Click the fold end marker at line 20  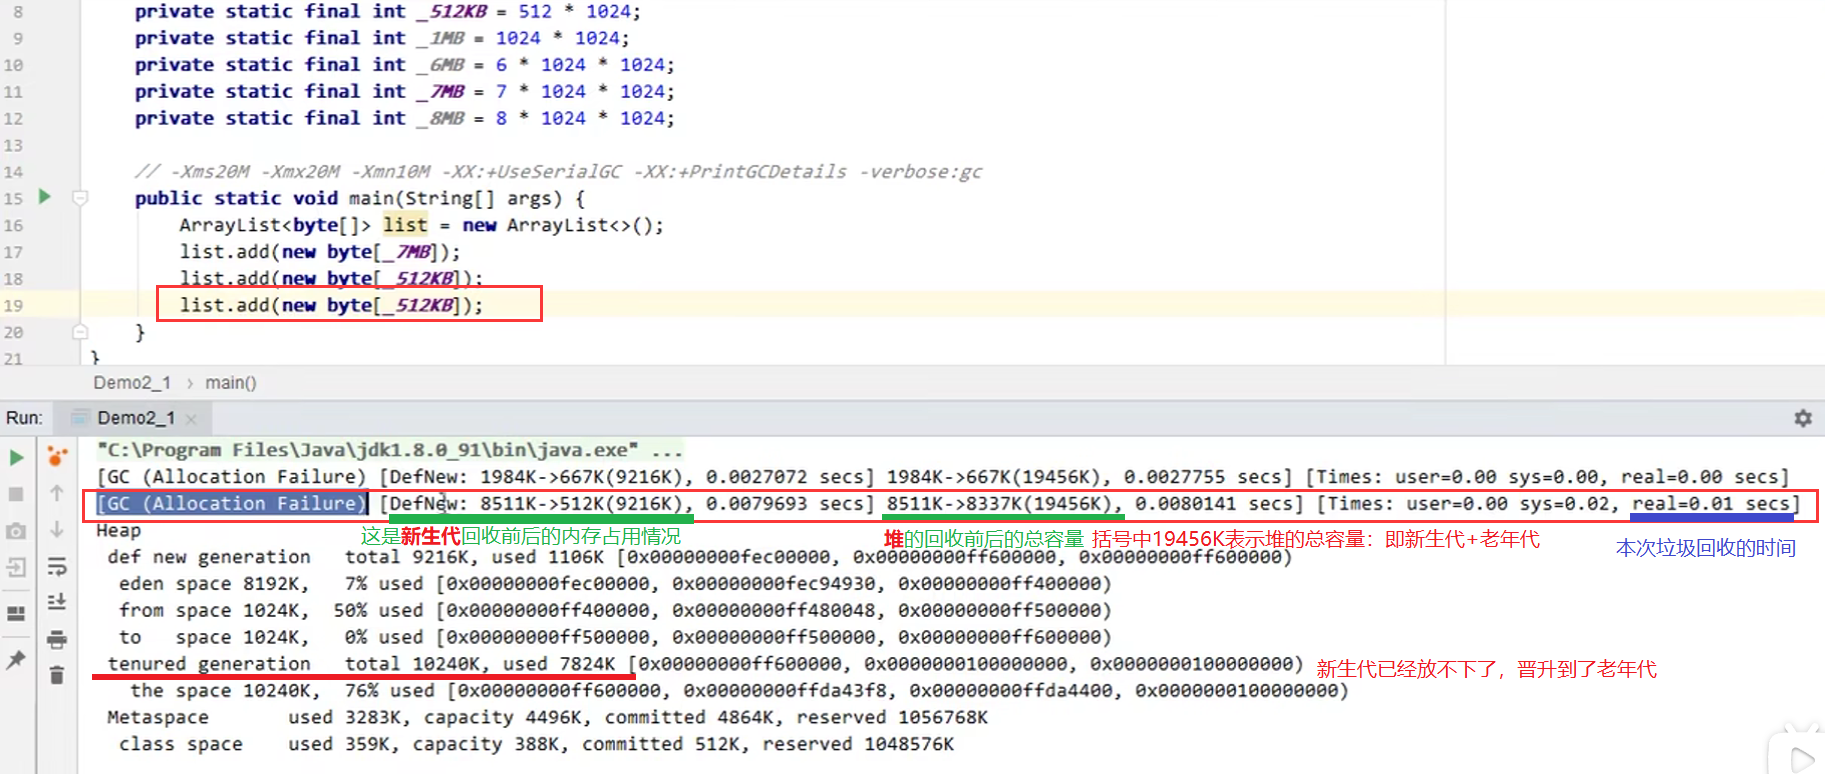point(81,332)
